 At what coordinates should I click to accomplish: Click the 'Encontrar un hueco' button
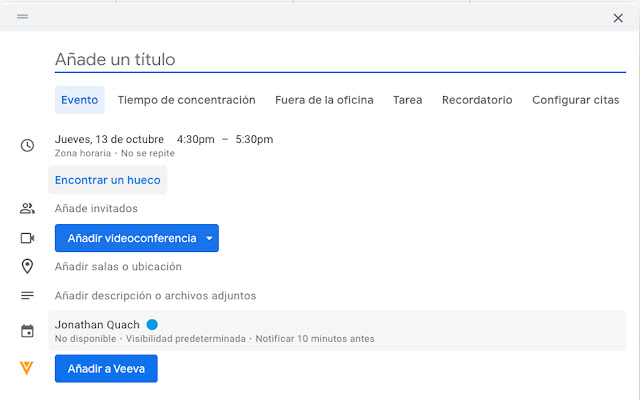pos(108,180)
